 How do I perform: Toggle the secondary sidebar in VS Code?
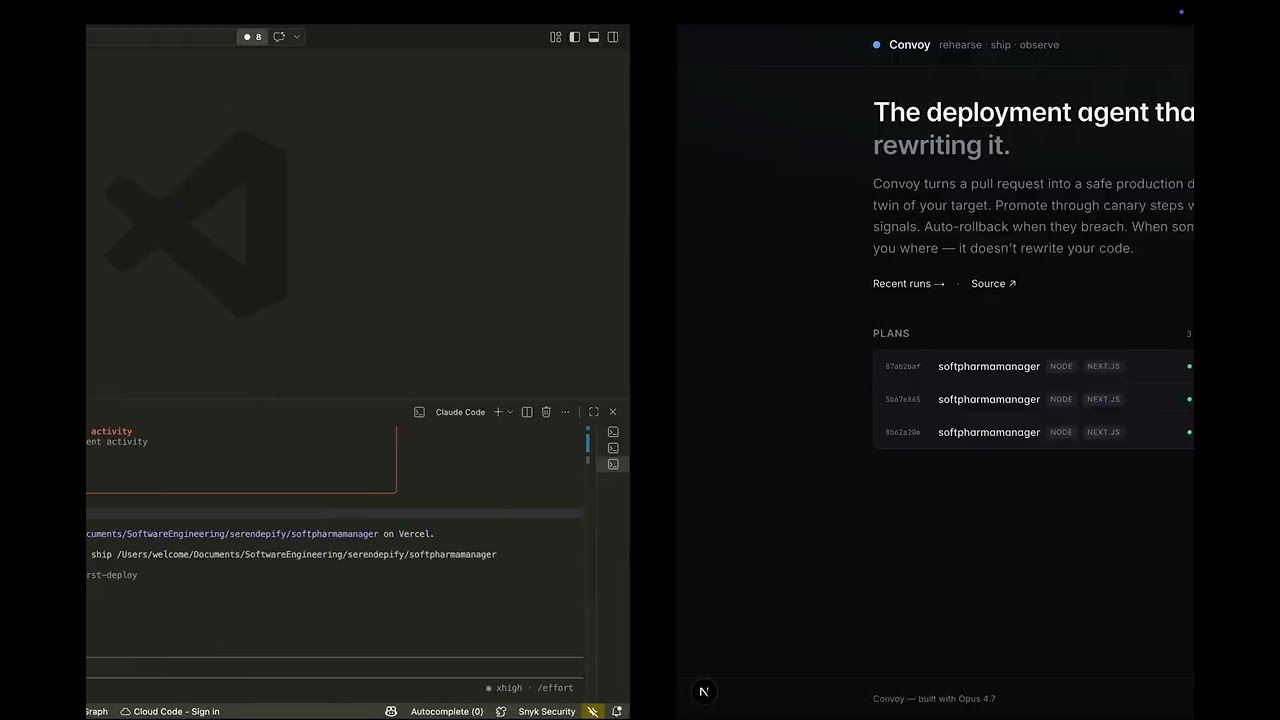tap(613, 37)
